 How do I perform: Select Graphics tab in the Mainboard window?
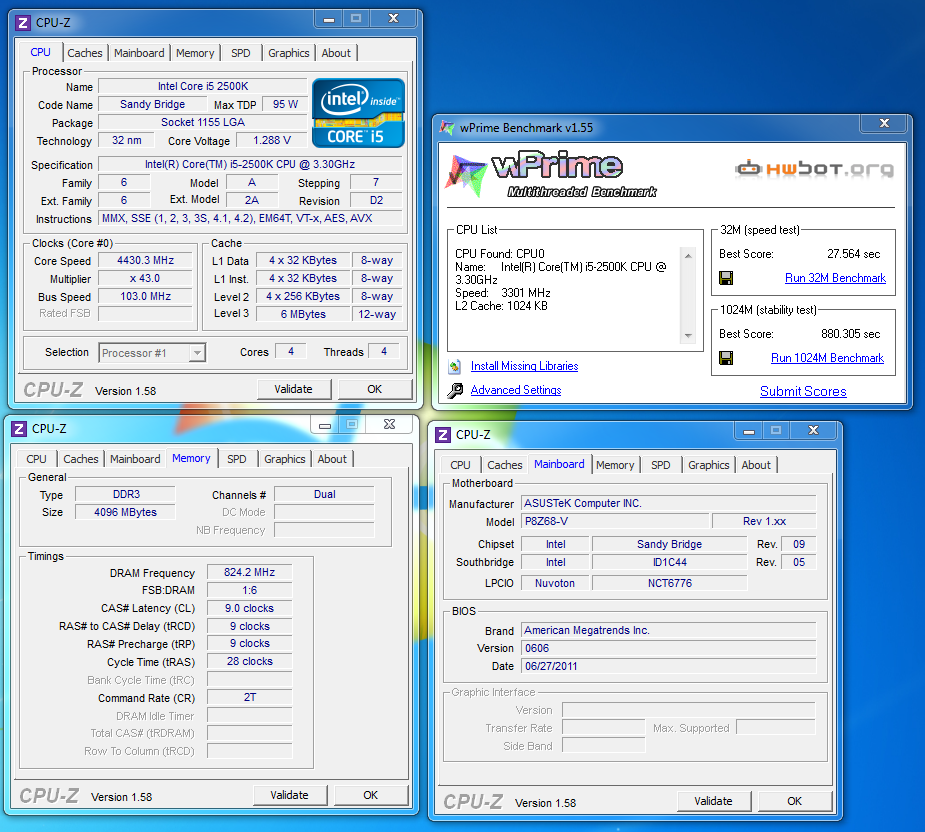point(708,465)
